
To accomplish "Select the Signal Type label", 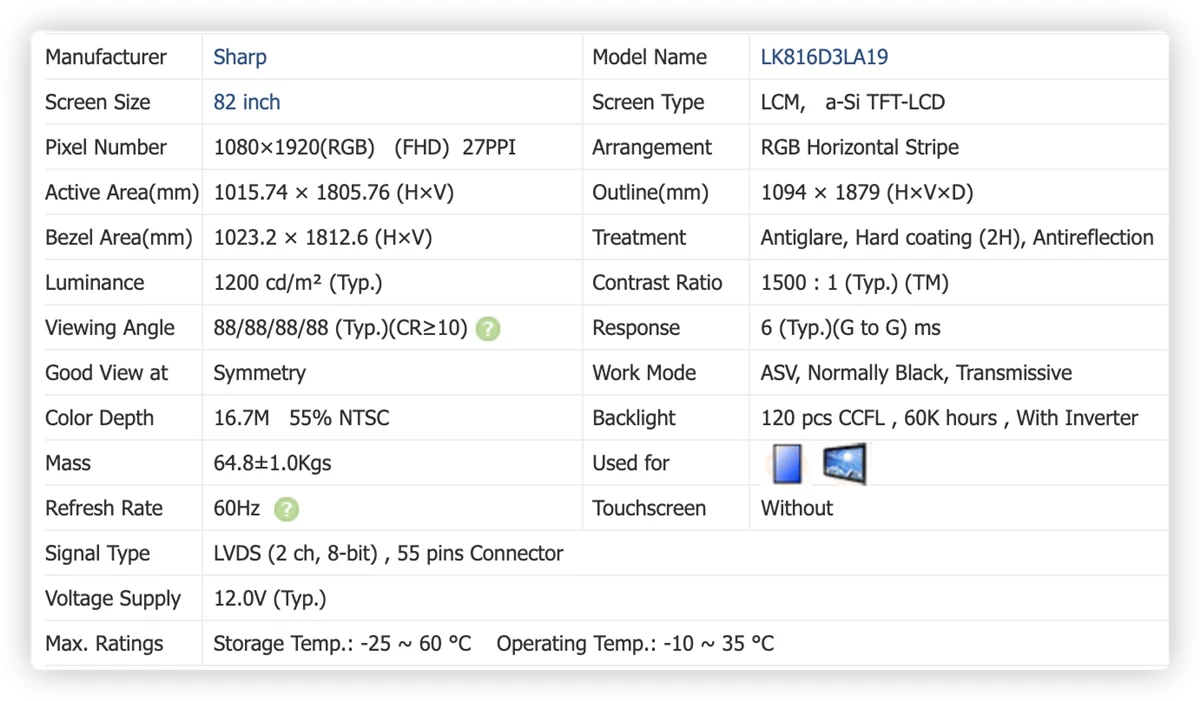I will click(98, 553).
